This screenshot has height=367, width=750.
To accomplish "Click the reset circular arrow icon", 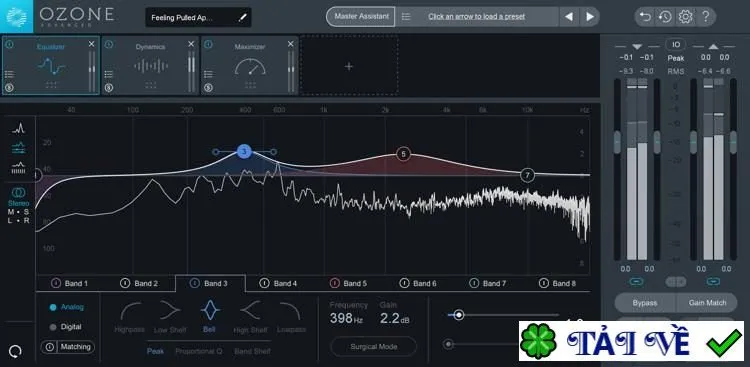I will [15, 351].
